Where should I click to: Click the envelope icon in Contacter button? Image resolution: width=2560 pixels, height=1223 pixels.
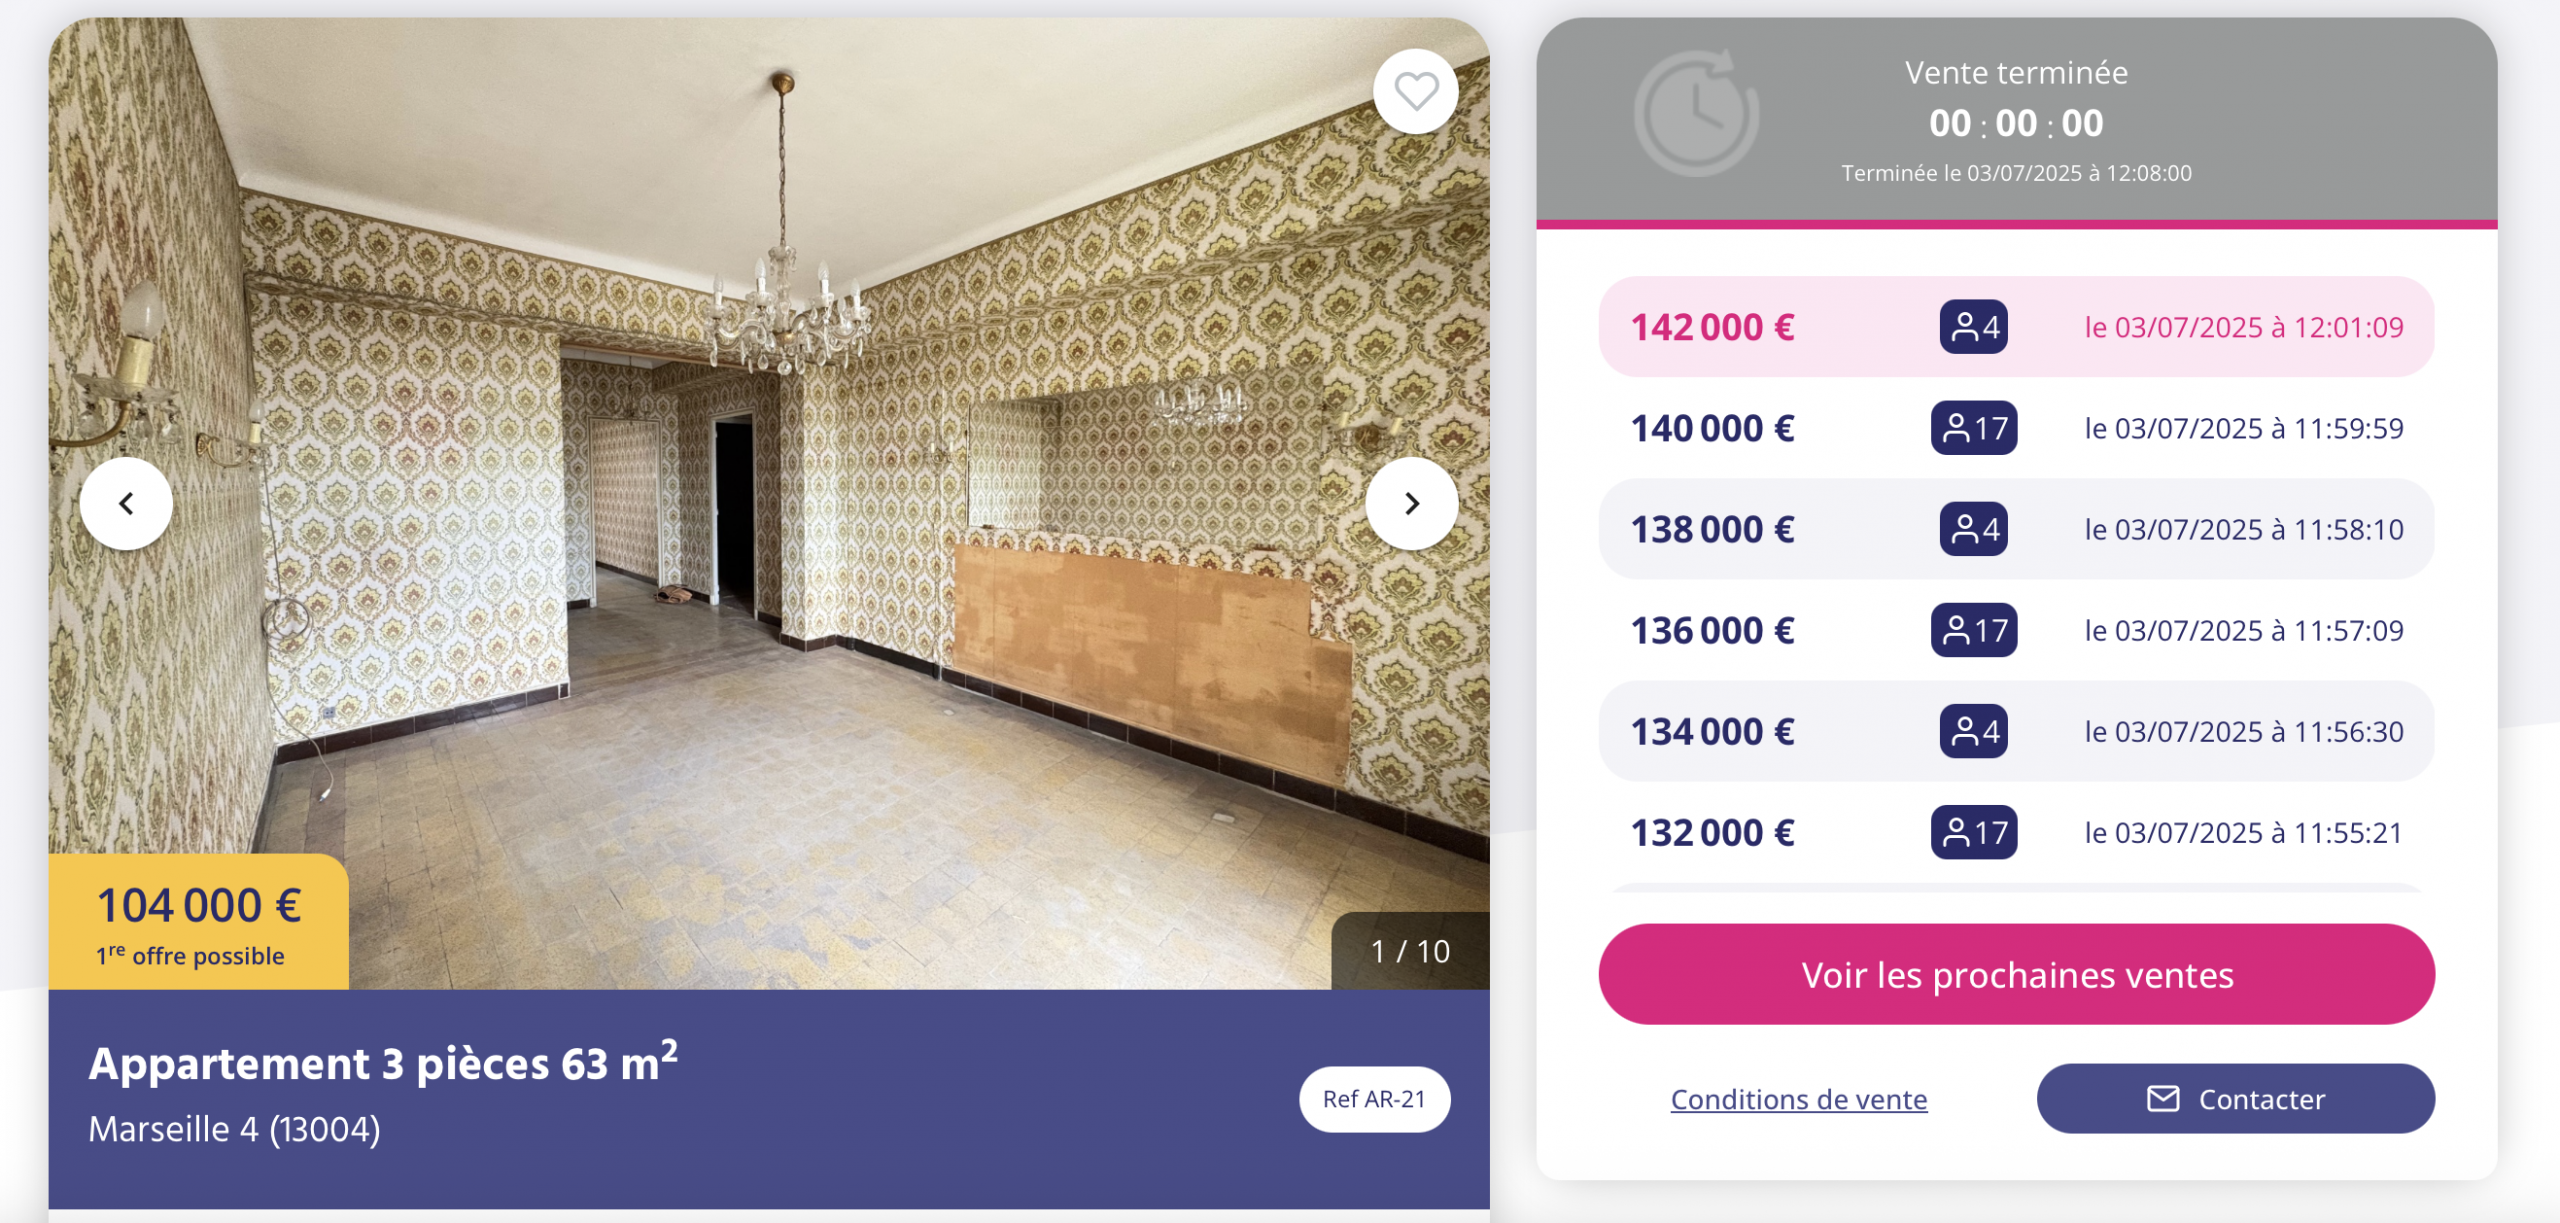(x=2163, y=1099)
